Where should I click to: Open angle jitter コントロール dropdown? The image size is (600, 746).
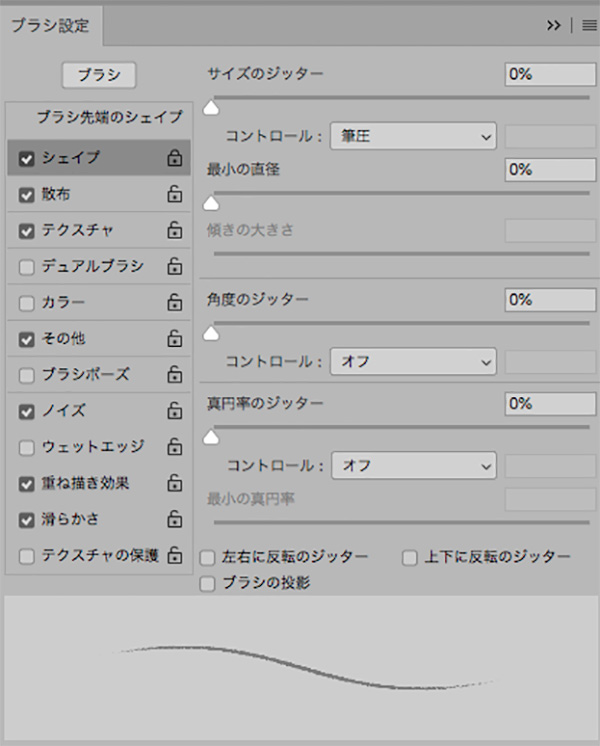[x=413, y=361]
